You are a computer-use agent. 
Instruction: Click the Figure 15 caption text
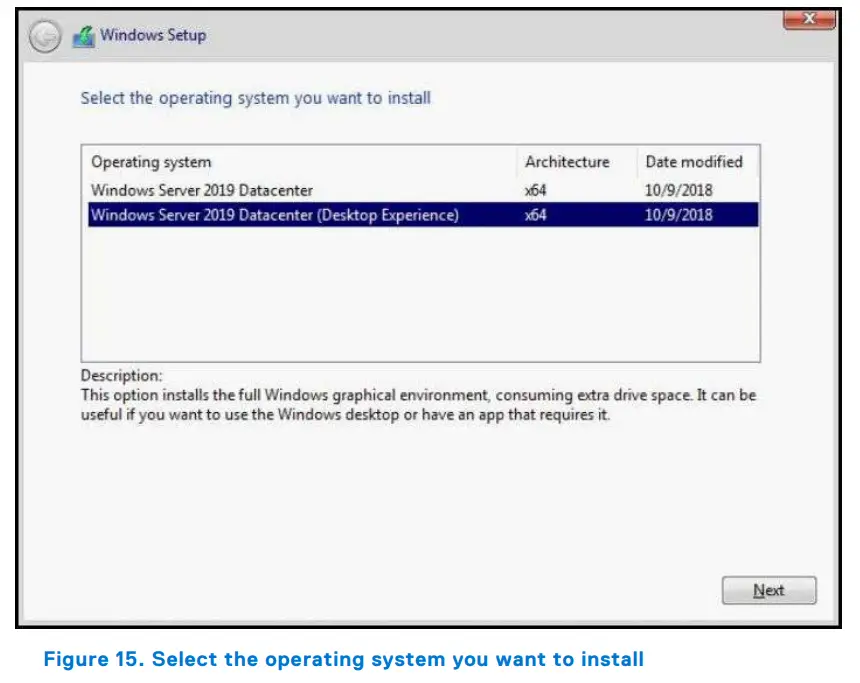click(x=343, y=659)
